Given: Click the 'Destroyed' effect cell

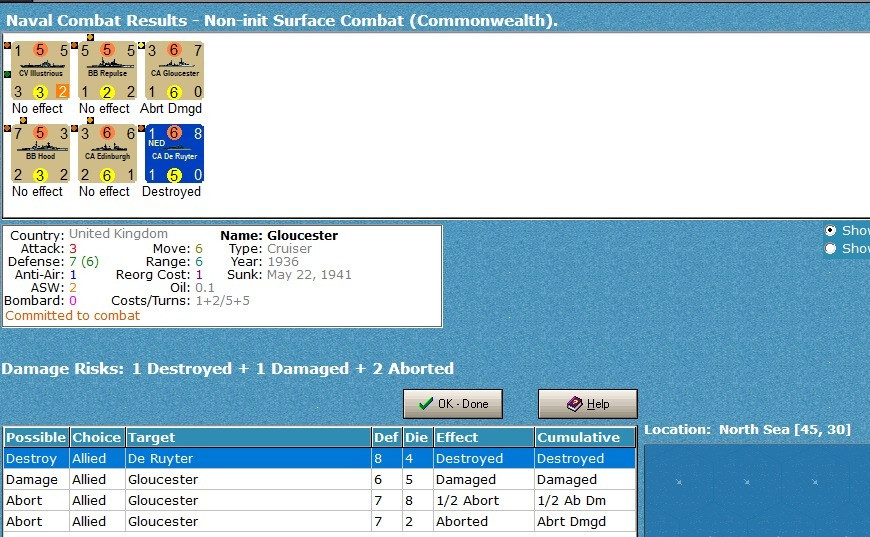Looking at the screenshot, I should tap(484, 458).
